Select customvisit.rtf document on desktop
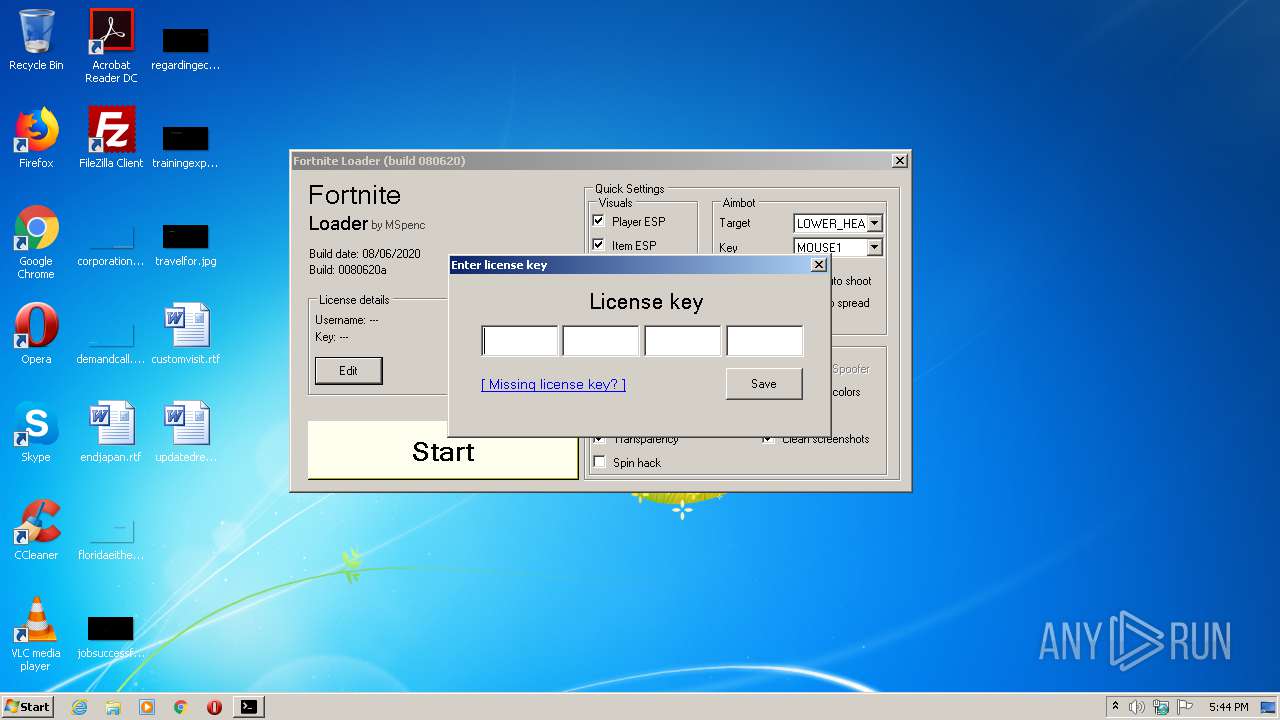 (x=185, y=334)
